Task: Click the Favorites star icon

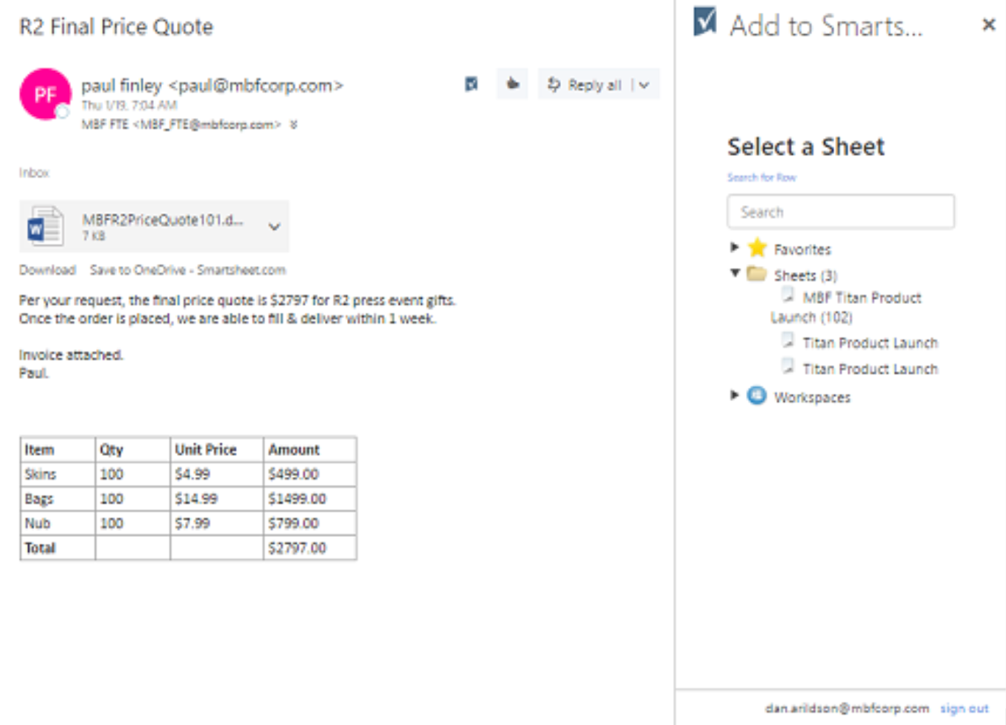Action: (x=758, y=248)
